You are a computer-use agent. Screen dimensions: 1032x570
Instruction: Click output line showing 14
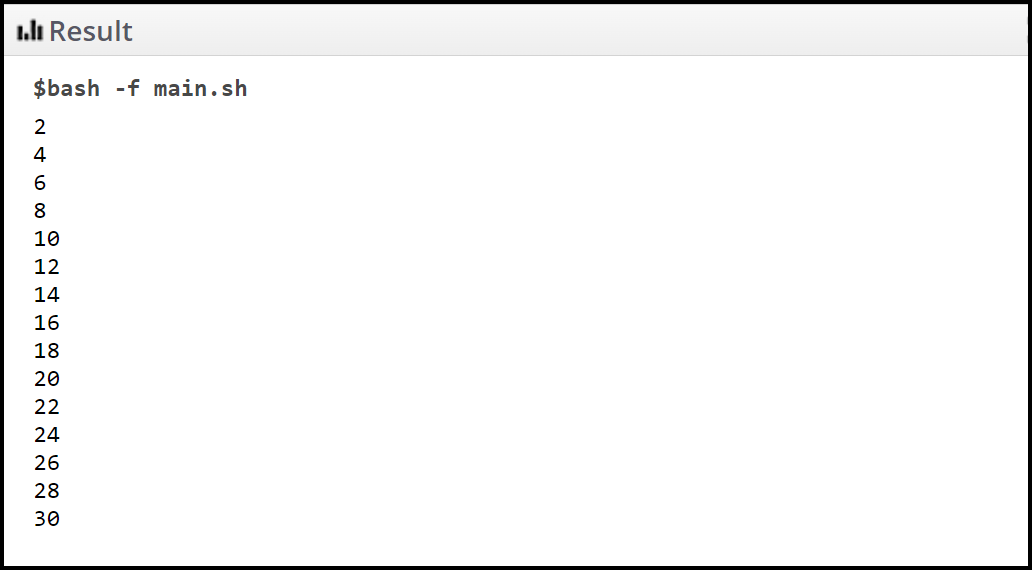click(47, 294)
